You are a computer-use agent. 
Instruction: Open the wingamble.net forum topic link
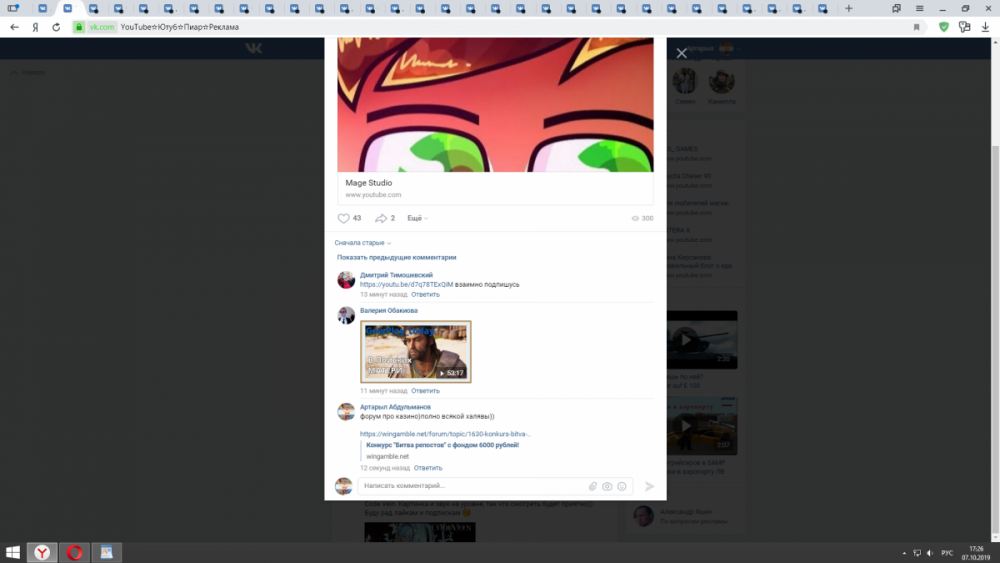coord(445,434)
